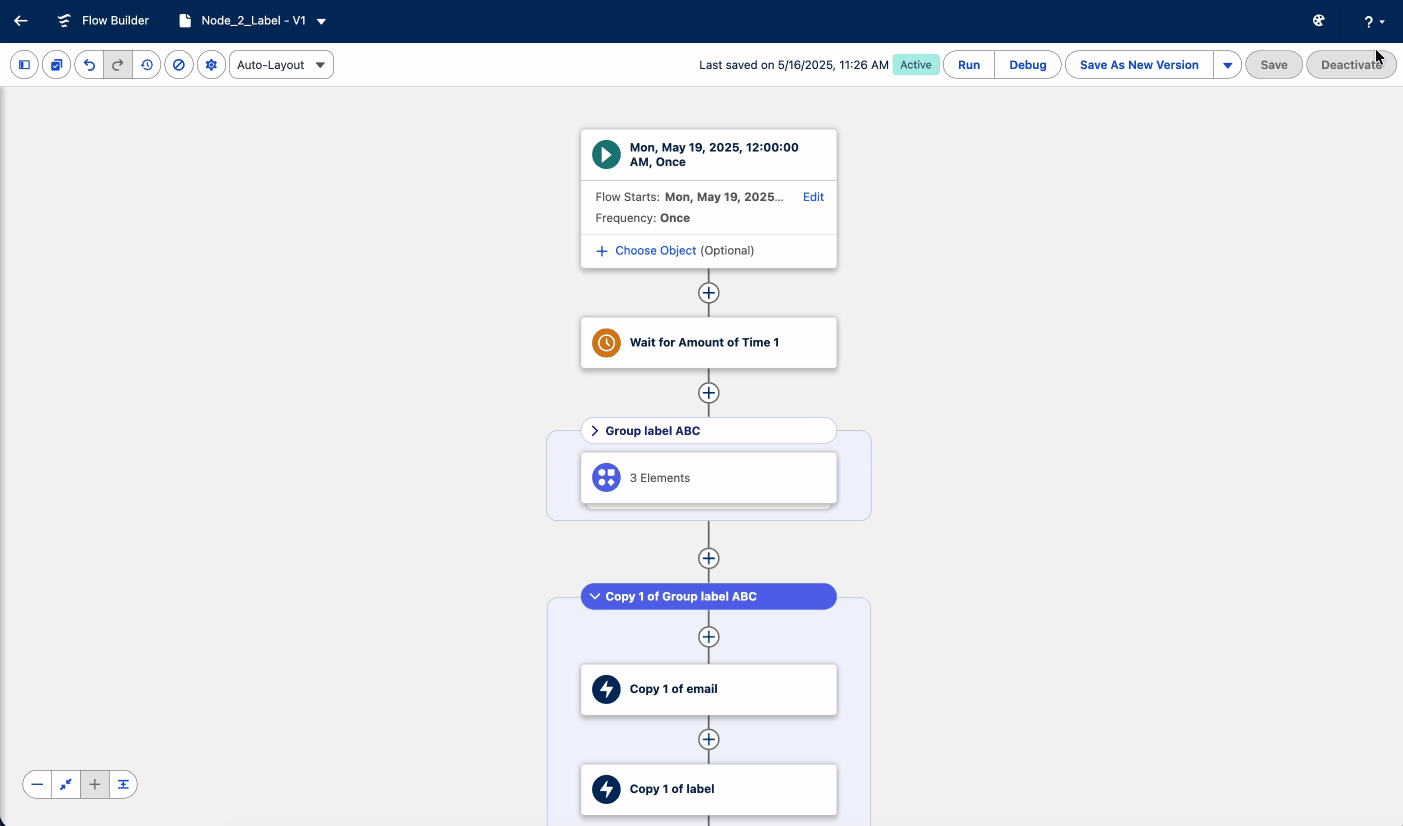
Task: Zoom out the canvas with minus
Action: point(37,785)
